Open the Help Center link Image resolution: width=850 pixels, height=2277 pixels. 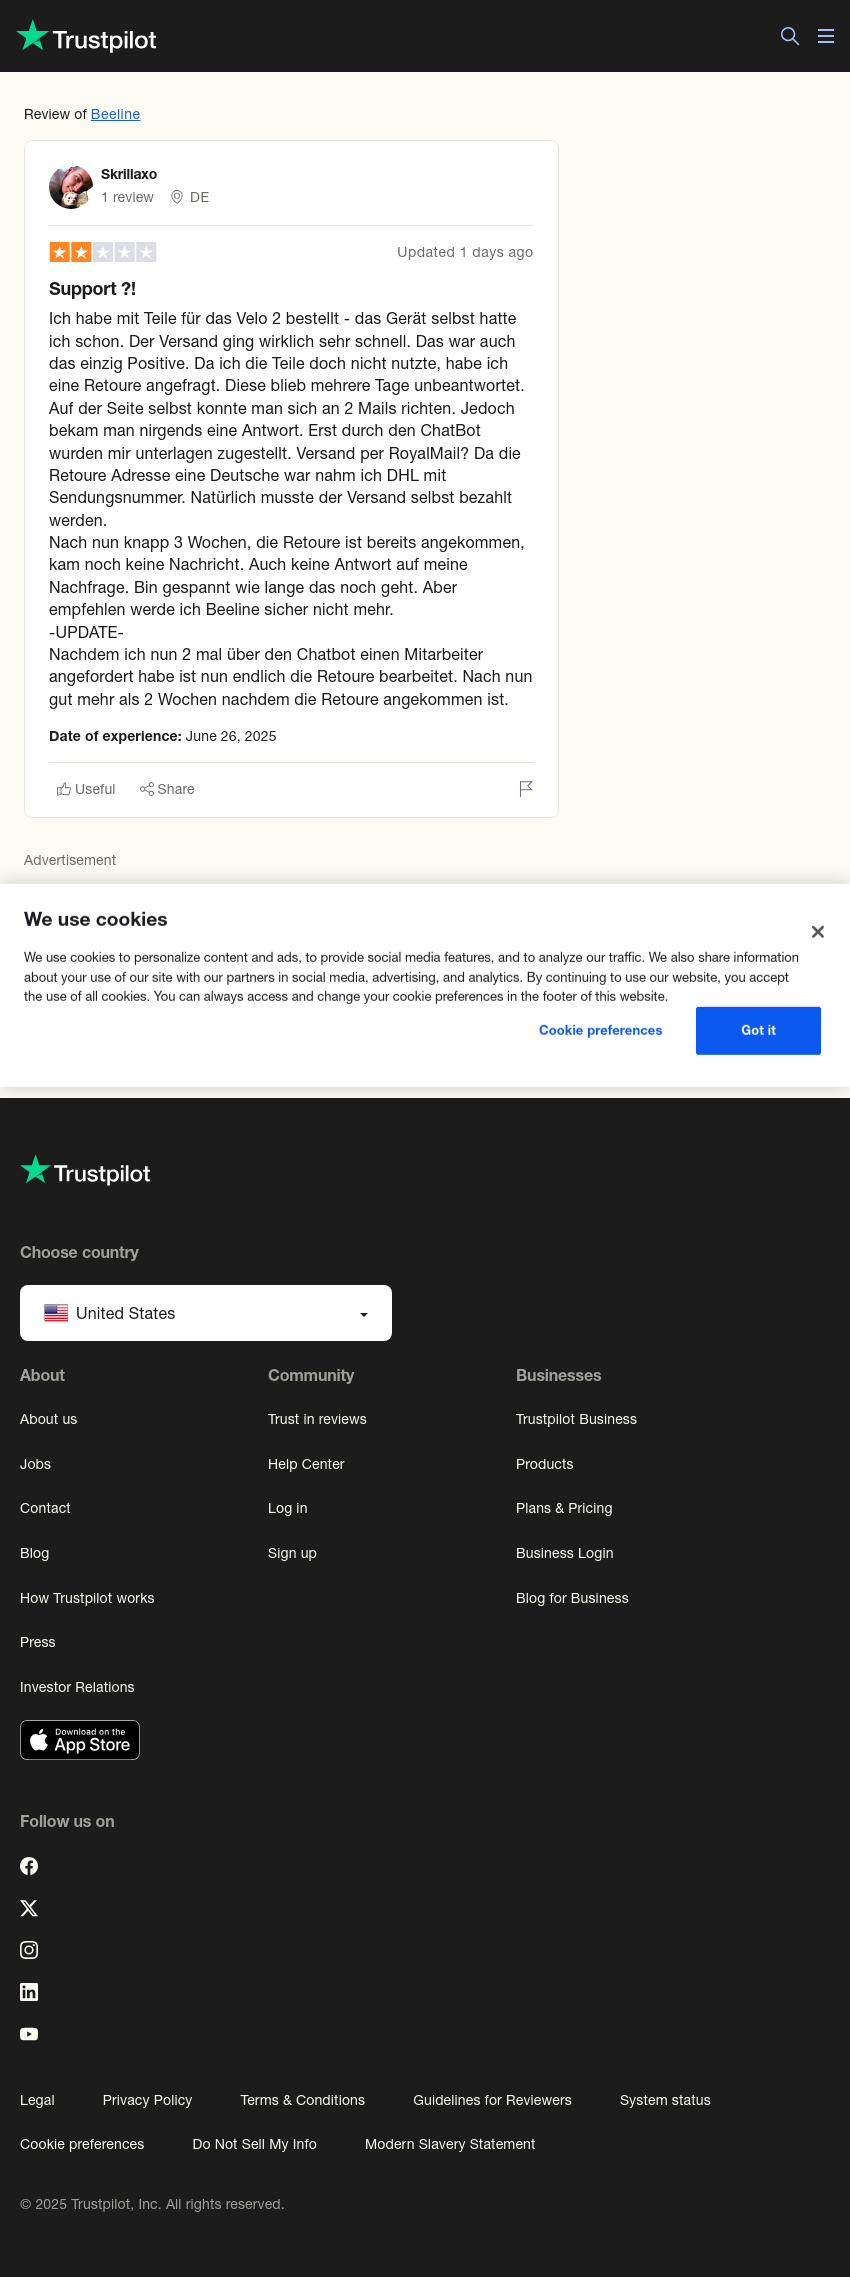306,1464
